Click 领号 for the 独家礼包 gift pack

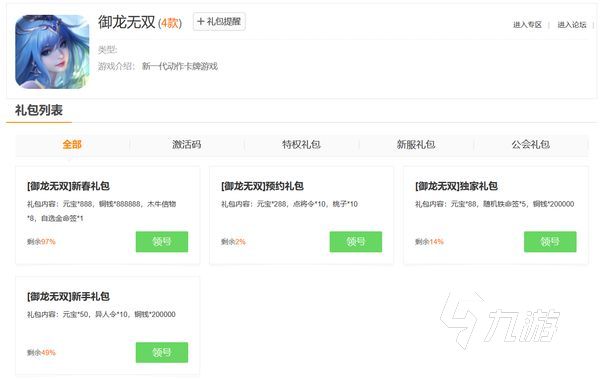[550, 241]
